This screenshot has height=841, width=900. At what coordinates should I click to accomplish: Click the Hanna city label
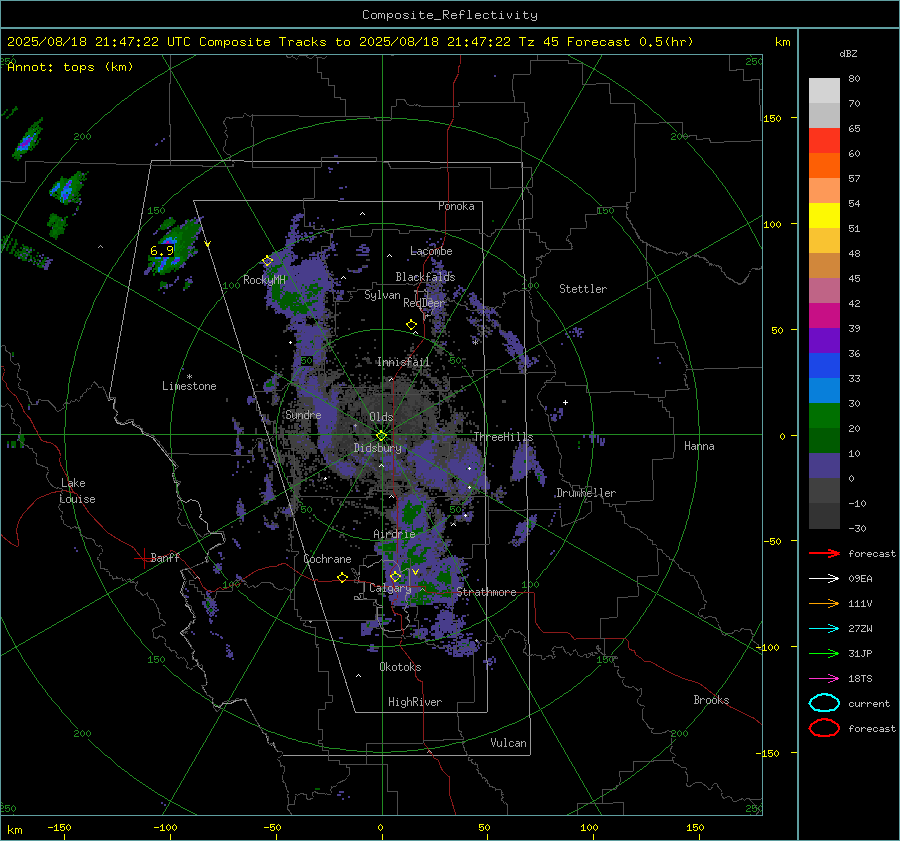699,446
